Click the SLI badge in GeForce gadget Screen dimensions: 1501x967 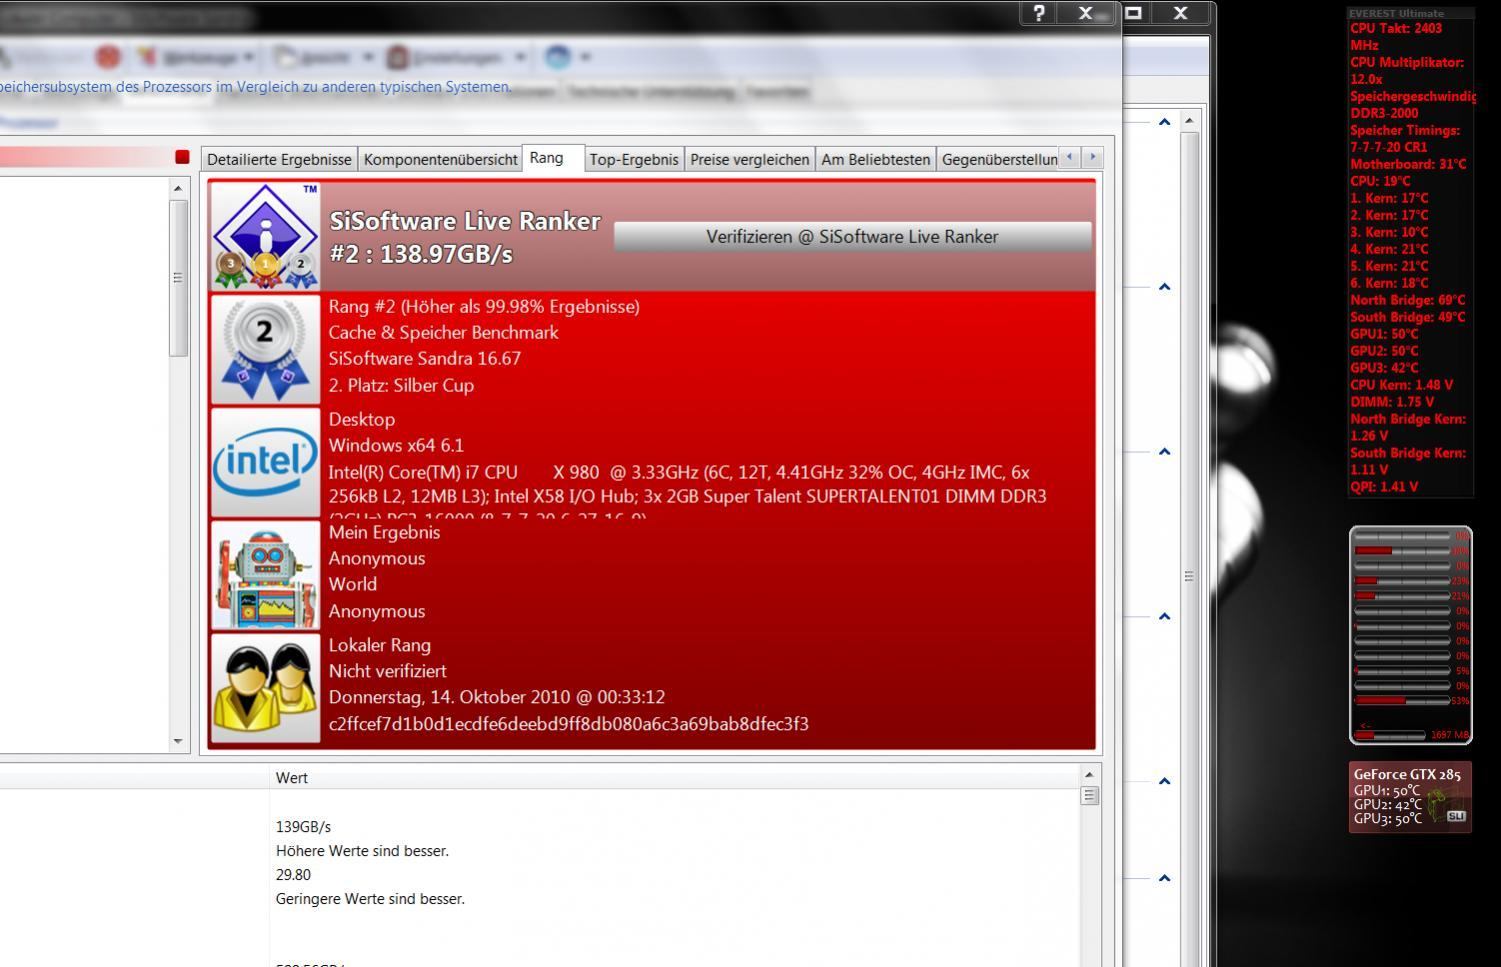click(x=1456, y=816)
